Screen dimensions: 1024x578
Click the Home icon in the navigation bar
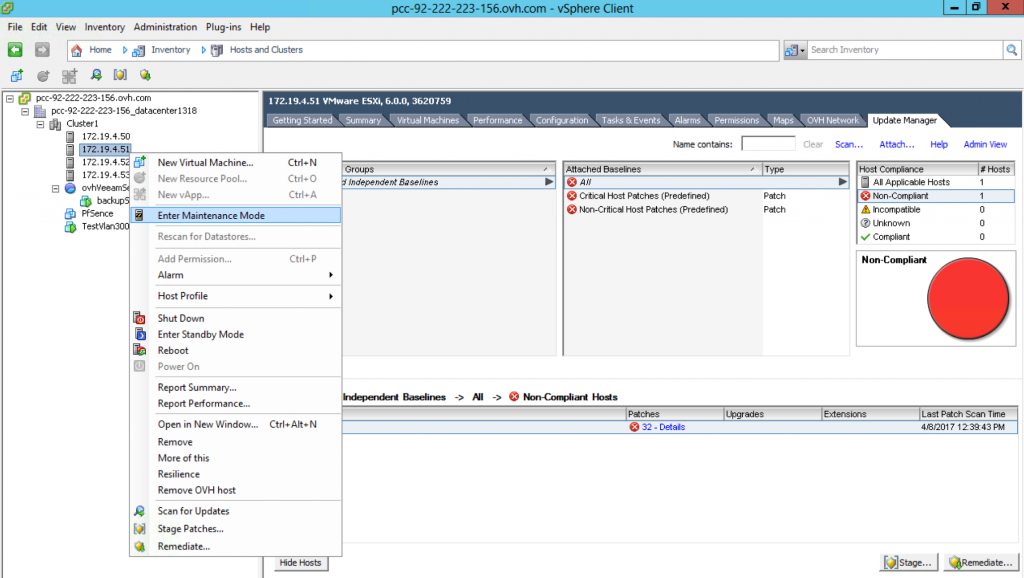click(x=77, y=50)
